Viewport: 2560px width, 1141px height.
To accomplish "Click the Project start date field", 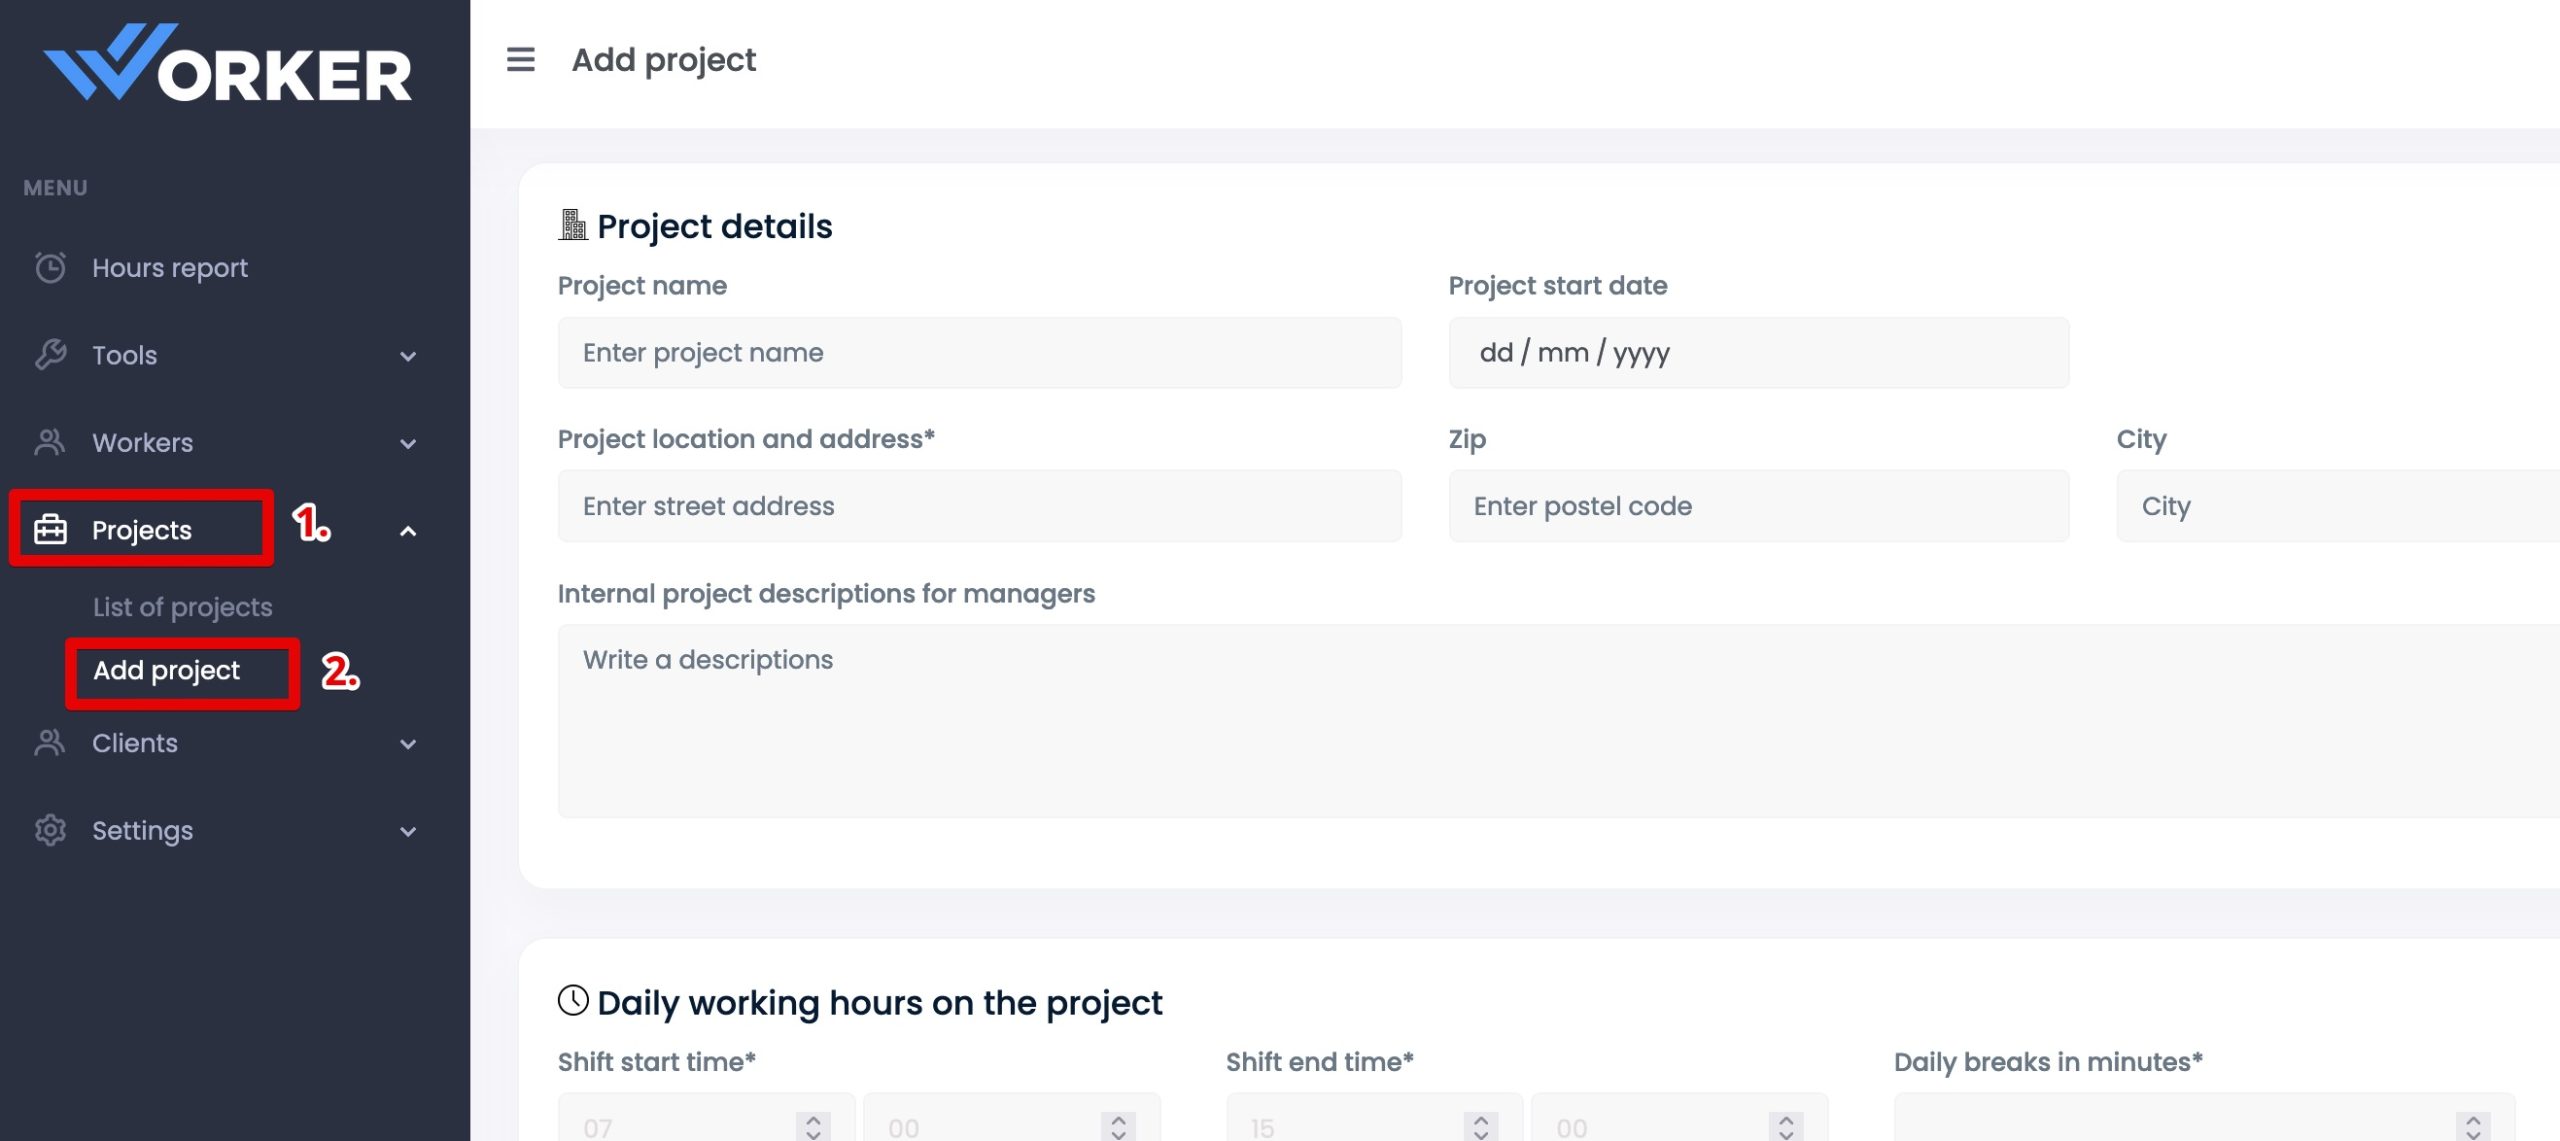I will click(x=1758, y=353).
